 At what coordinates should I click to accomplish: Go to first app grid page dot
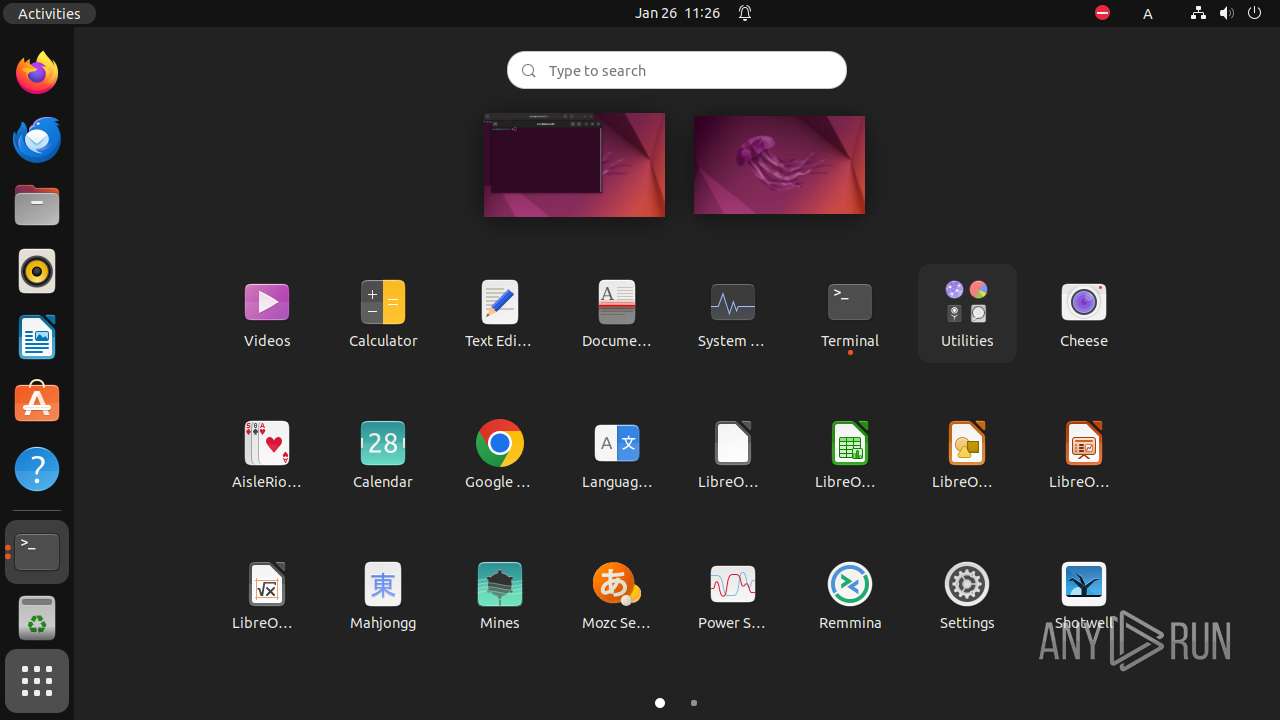[x=660, y=703]
